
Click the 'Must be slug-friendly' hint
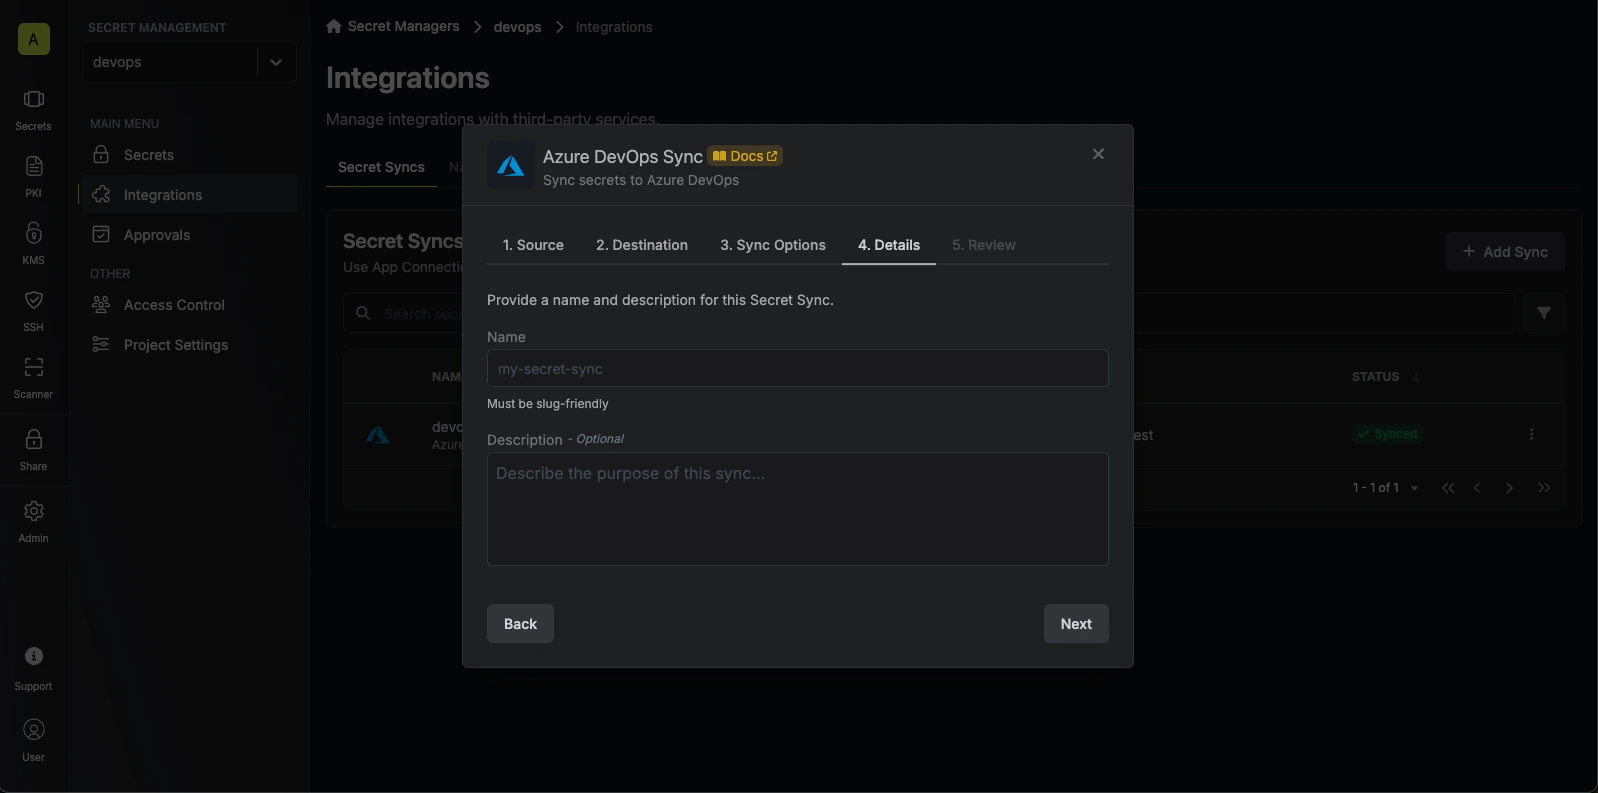coord(547,404)
